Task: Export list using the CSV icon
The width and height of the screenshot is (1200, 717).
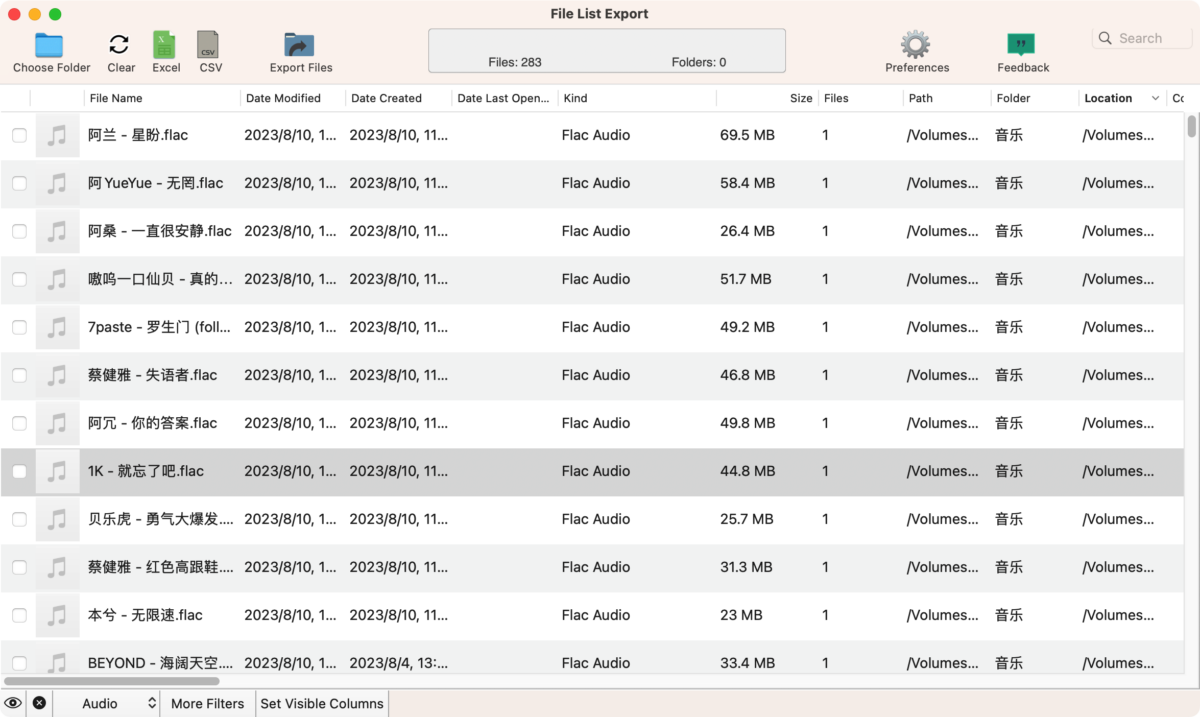Action: coord(209,45)
